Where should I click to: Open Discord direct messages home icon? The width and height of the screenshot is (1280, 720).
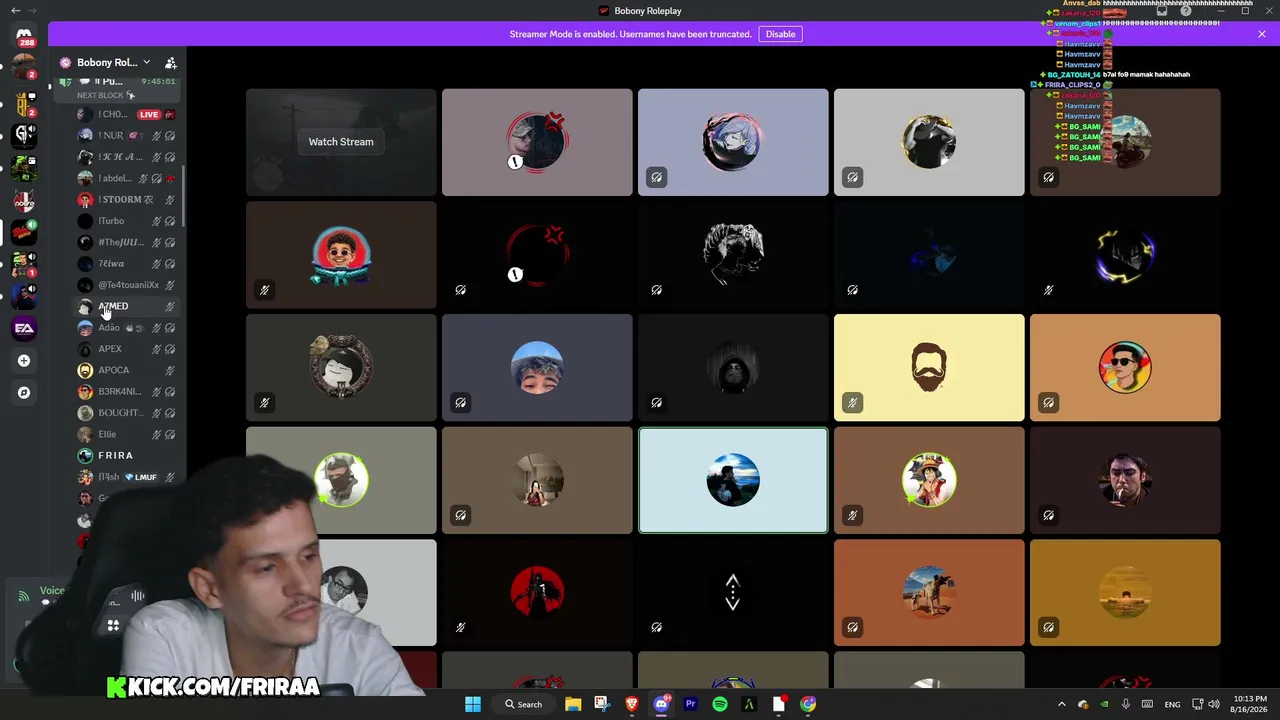coord(24,35)
